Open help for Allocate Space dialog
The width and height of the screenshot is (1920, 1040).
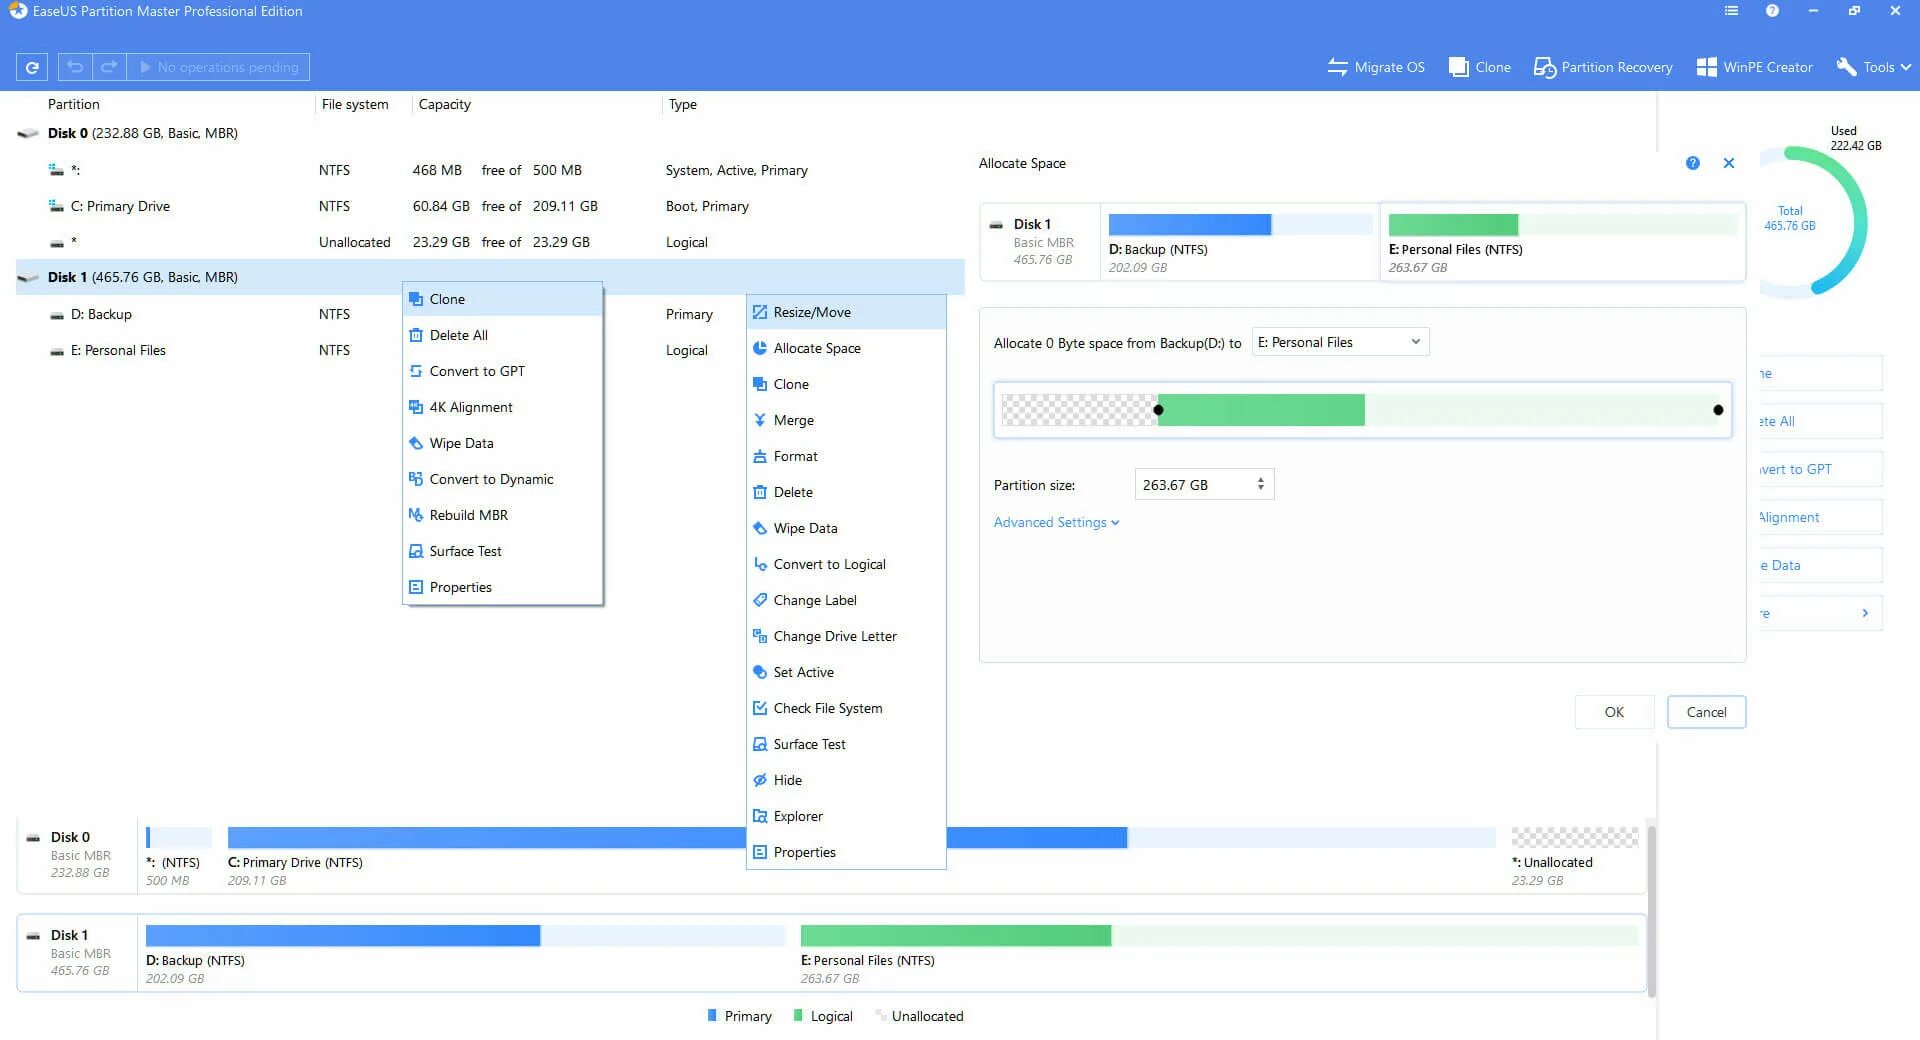click(x=1692, y=163)
